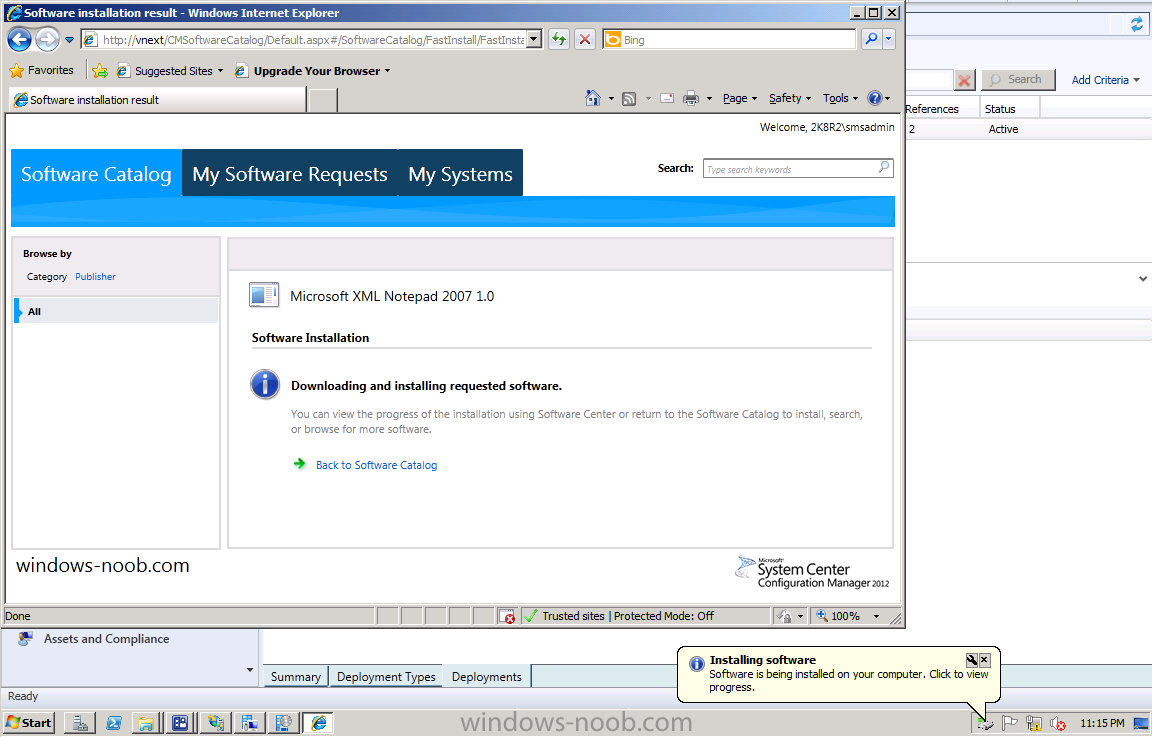Click the Microsoft XML Notepad application icon
Viewport: 1152px width, 737px height.
point(264,295)
